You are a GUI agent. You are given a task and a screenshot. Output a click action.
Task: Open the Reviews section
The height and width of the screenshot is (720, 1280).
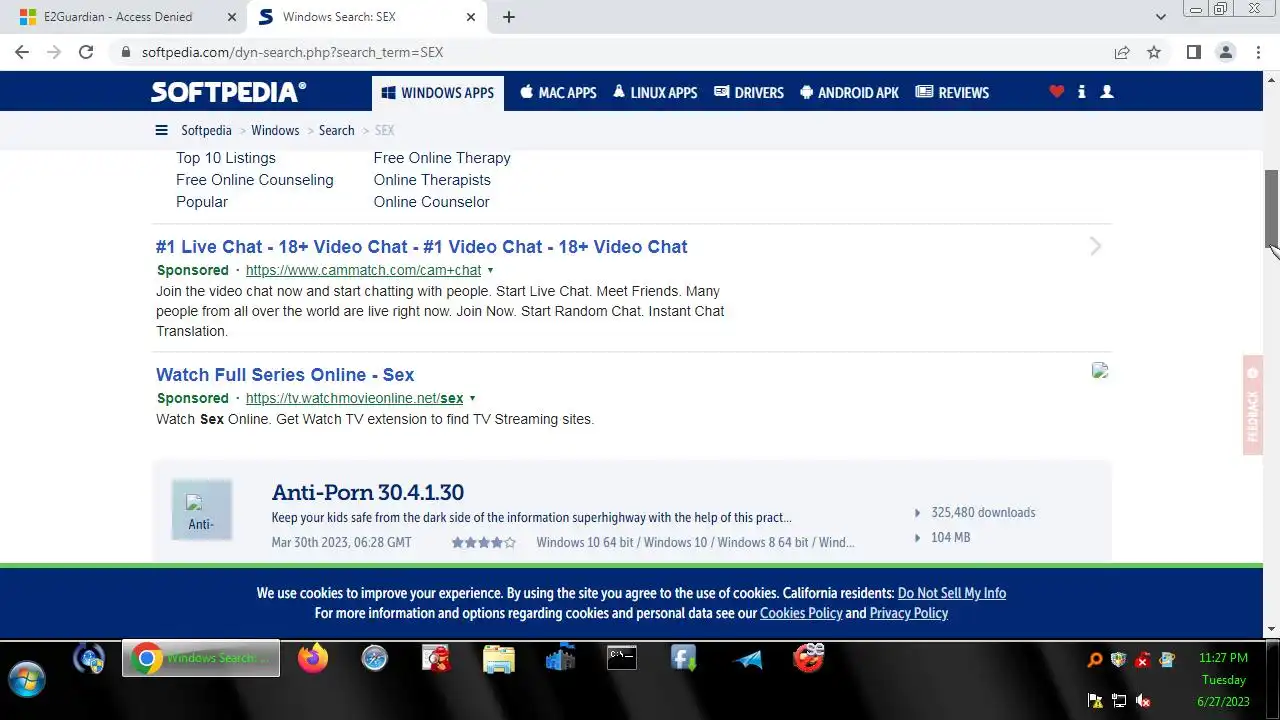tap(952, 93)
